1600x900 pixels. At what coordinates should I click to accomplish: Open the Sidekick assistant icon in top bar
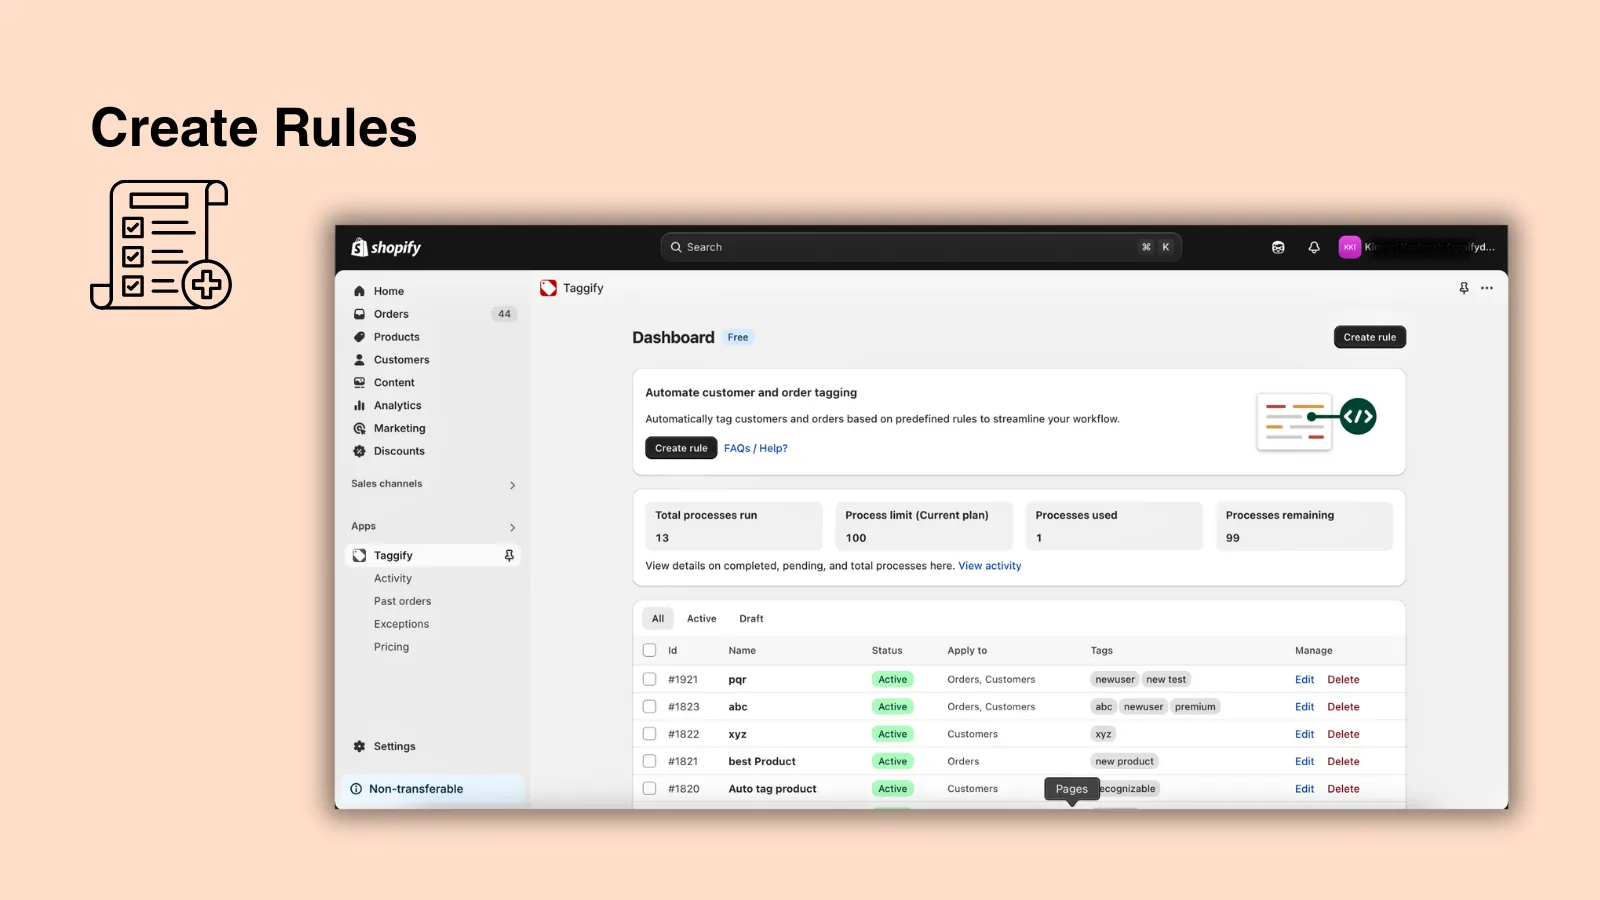pos(1278,247)
